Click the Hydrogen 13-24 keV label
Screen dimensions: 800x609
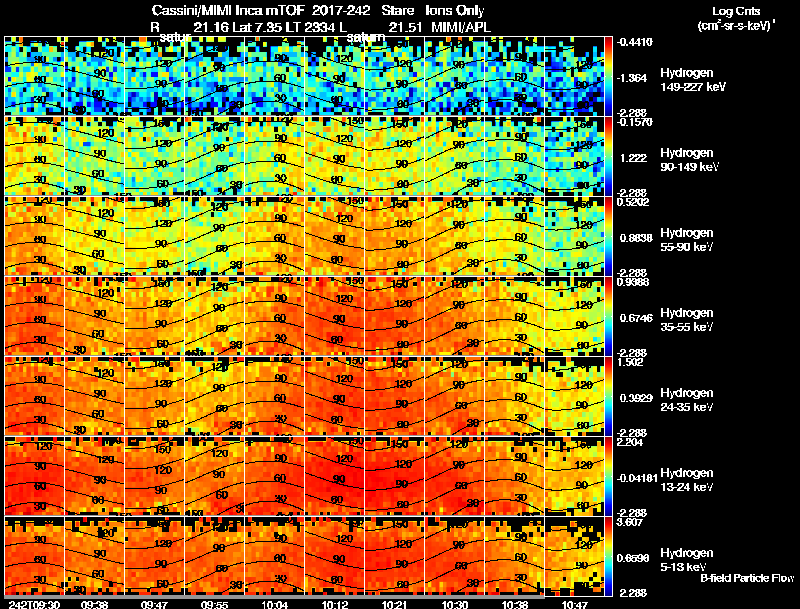coord(687,480)
